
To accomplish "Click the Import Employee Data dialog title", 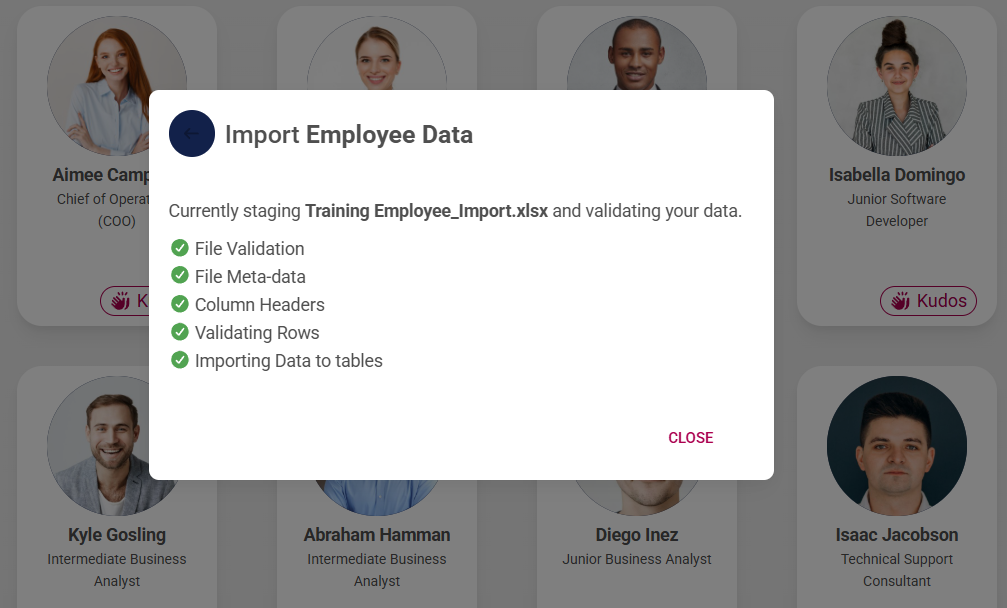I will click(x=350, y=134).
